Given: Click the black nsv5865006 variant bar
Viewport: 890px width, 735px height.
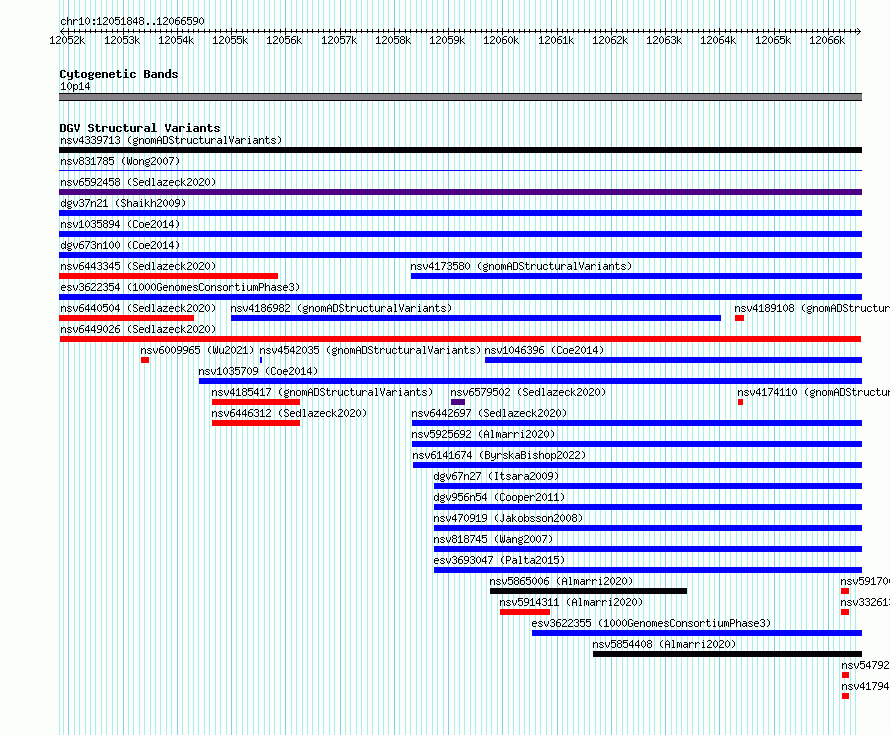Looking at the screenshot, I should click(x=589, y=591).
